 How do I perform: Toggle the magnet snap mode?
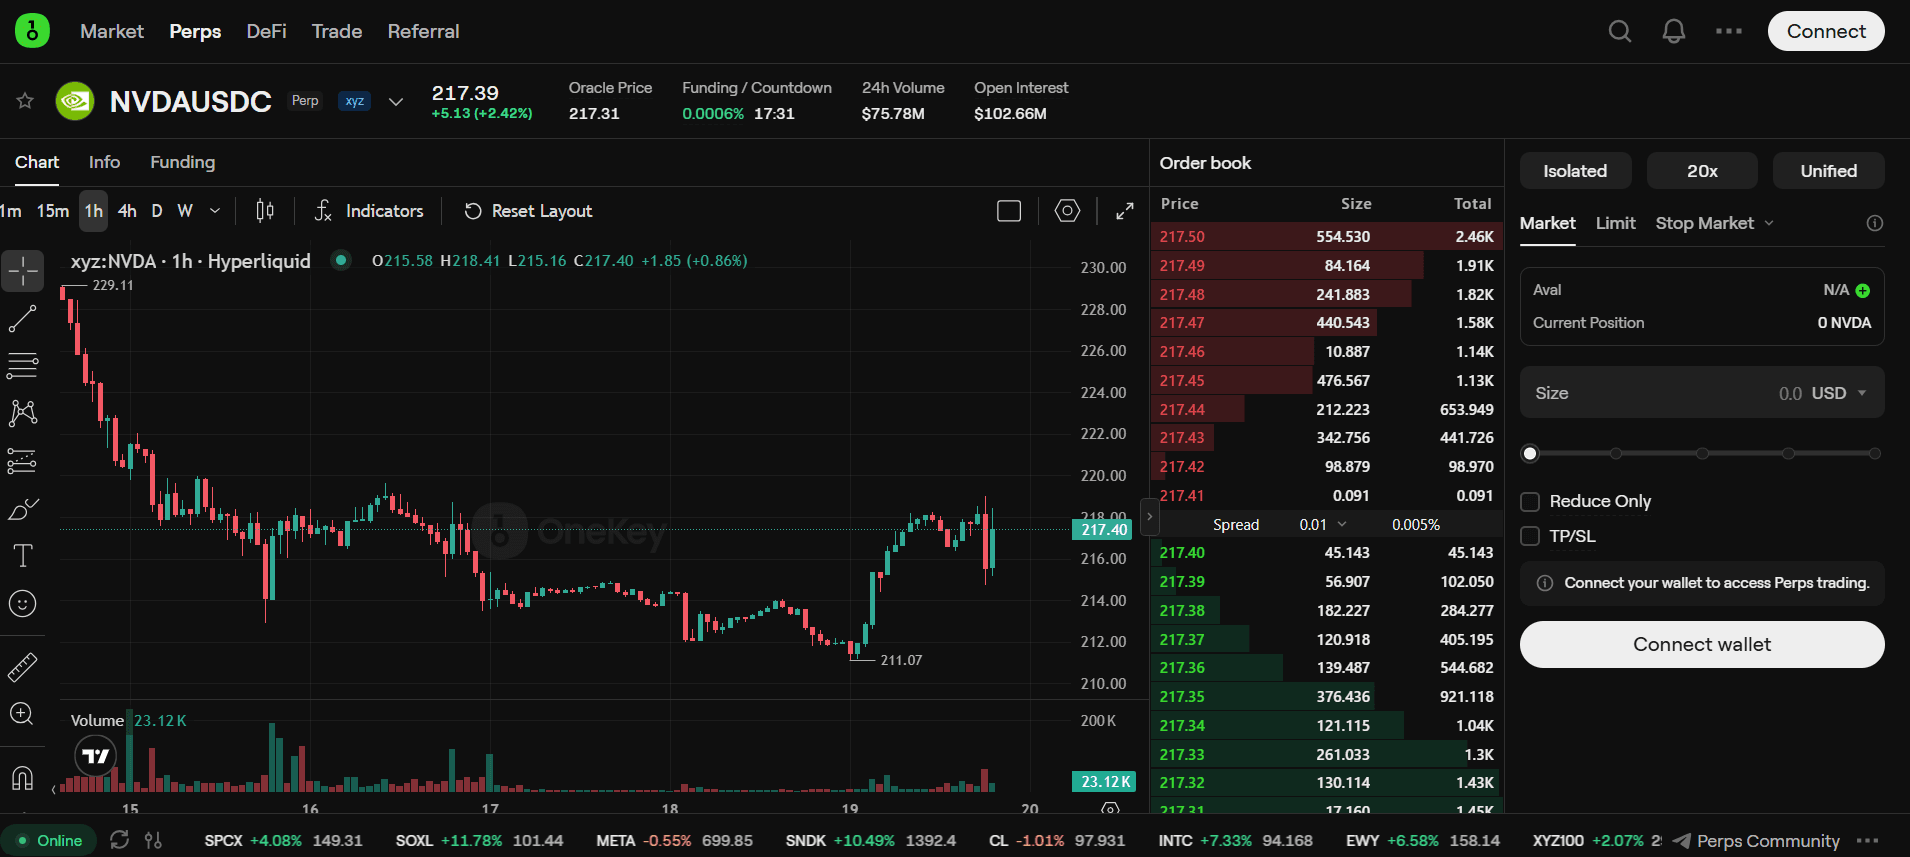(x=22, y=778)
